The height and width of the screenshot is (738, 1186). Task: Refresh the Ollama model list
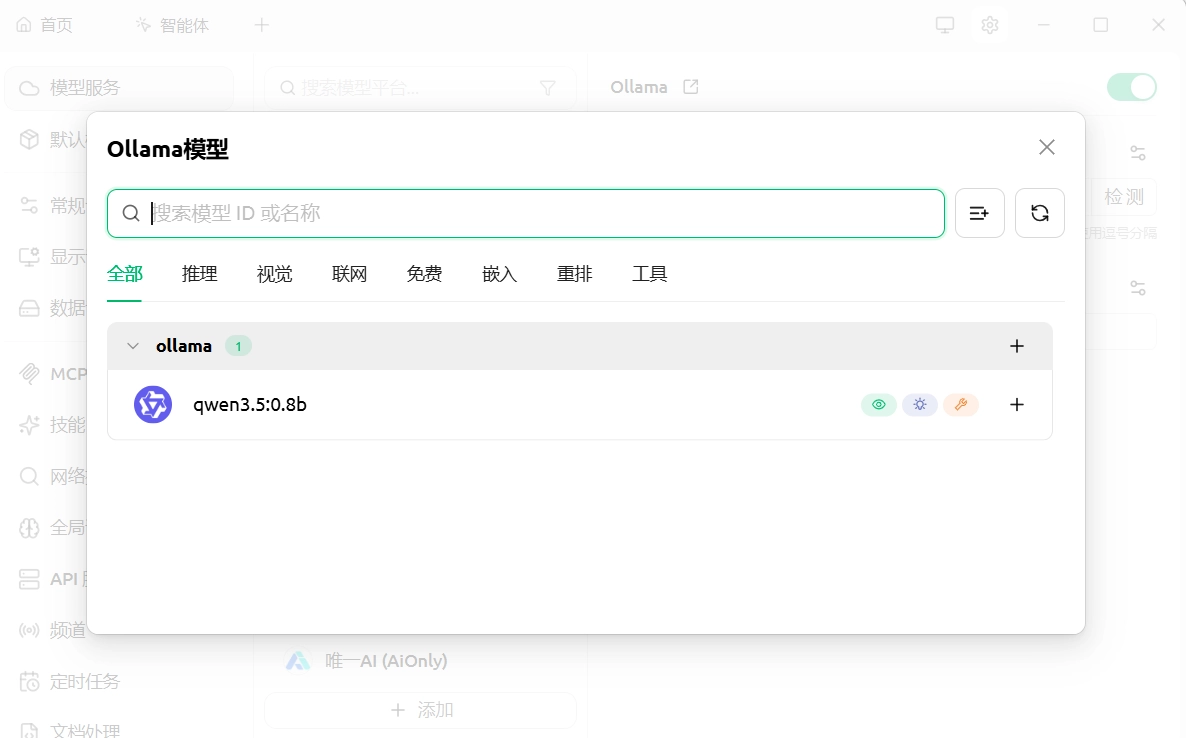1040,213
